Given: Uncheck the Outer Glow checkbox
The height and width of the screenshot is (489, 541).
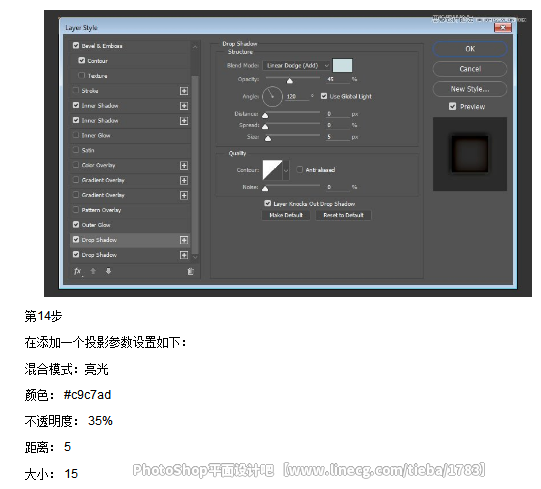Looking at the screenshot, I should (76, 224).
